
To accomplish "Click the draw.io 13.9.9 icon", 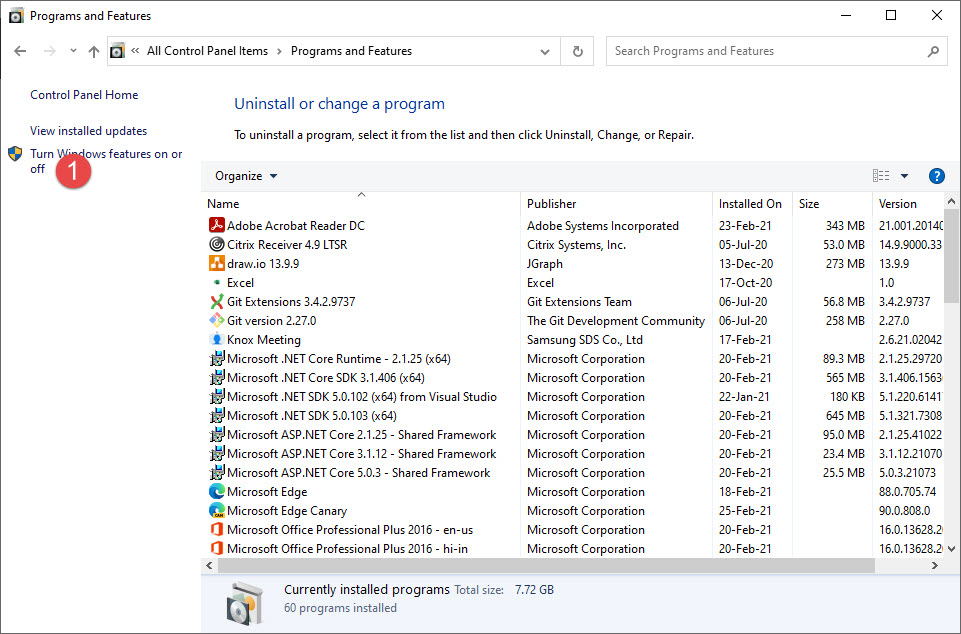I will click(216, 263).
